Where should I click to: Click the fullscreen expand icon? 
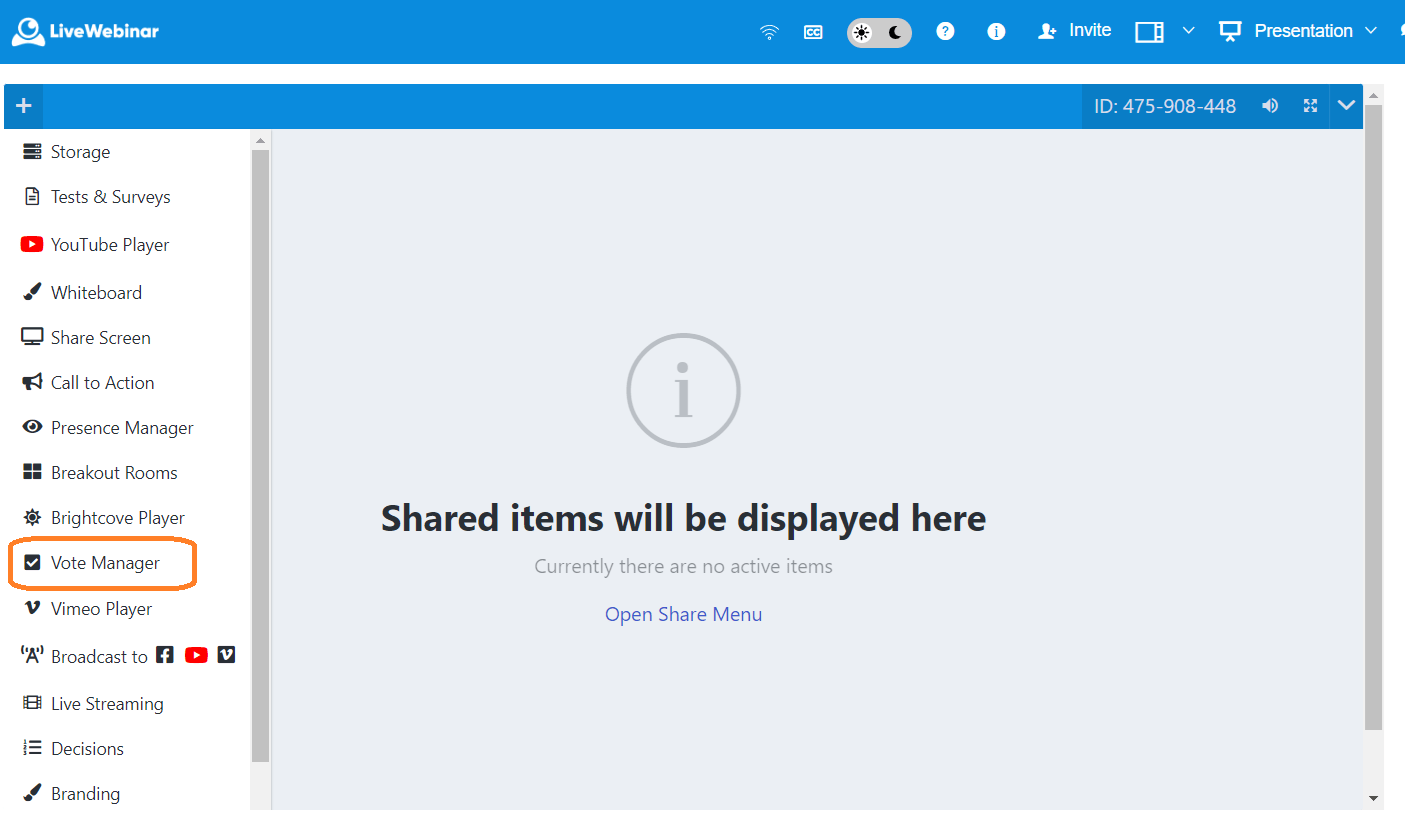coord(1310,106)
